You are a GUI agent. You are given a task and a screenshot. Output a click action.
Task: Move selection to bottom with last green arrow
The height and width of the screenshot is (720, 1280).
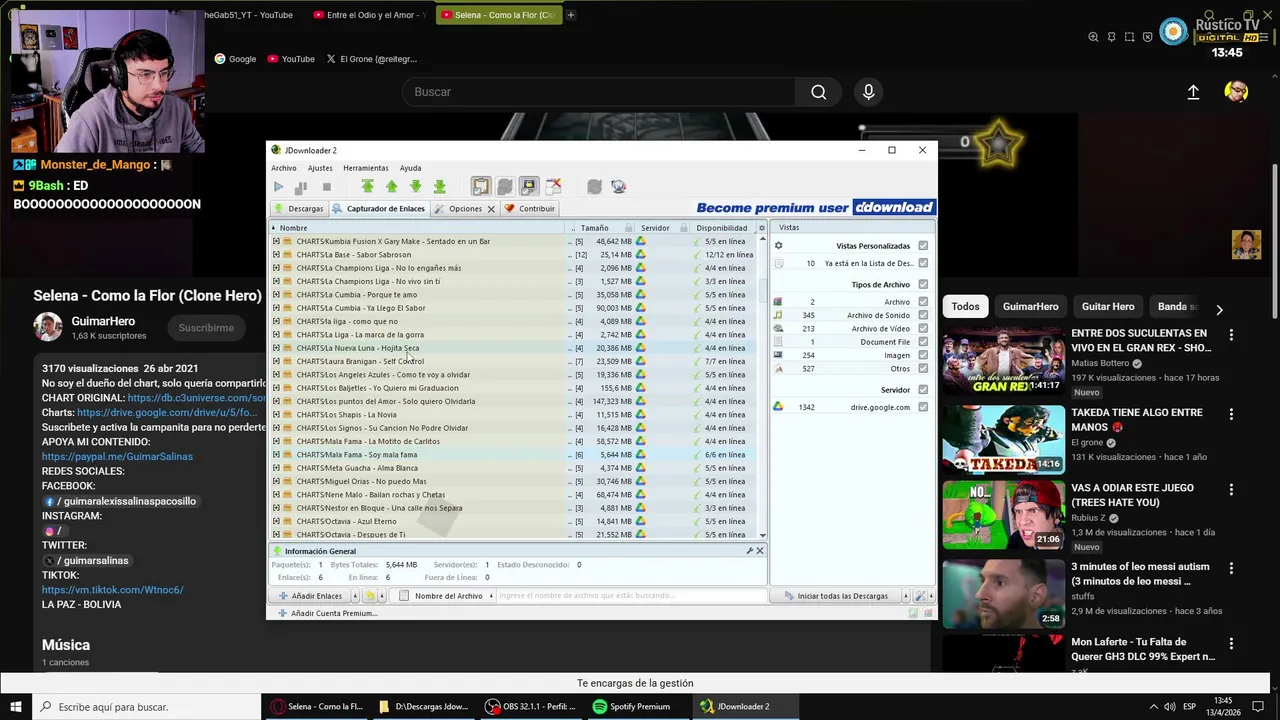pos(439,187)
